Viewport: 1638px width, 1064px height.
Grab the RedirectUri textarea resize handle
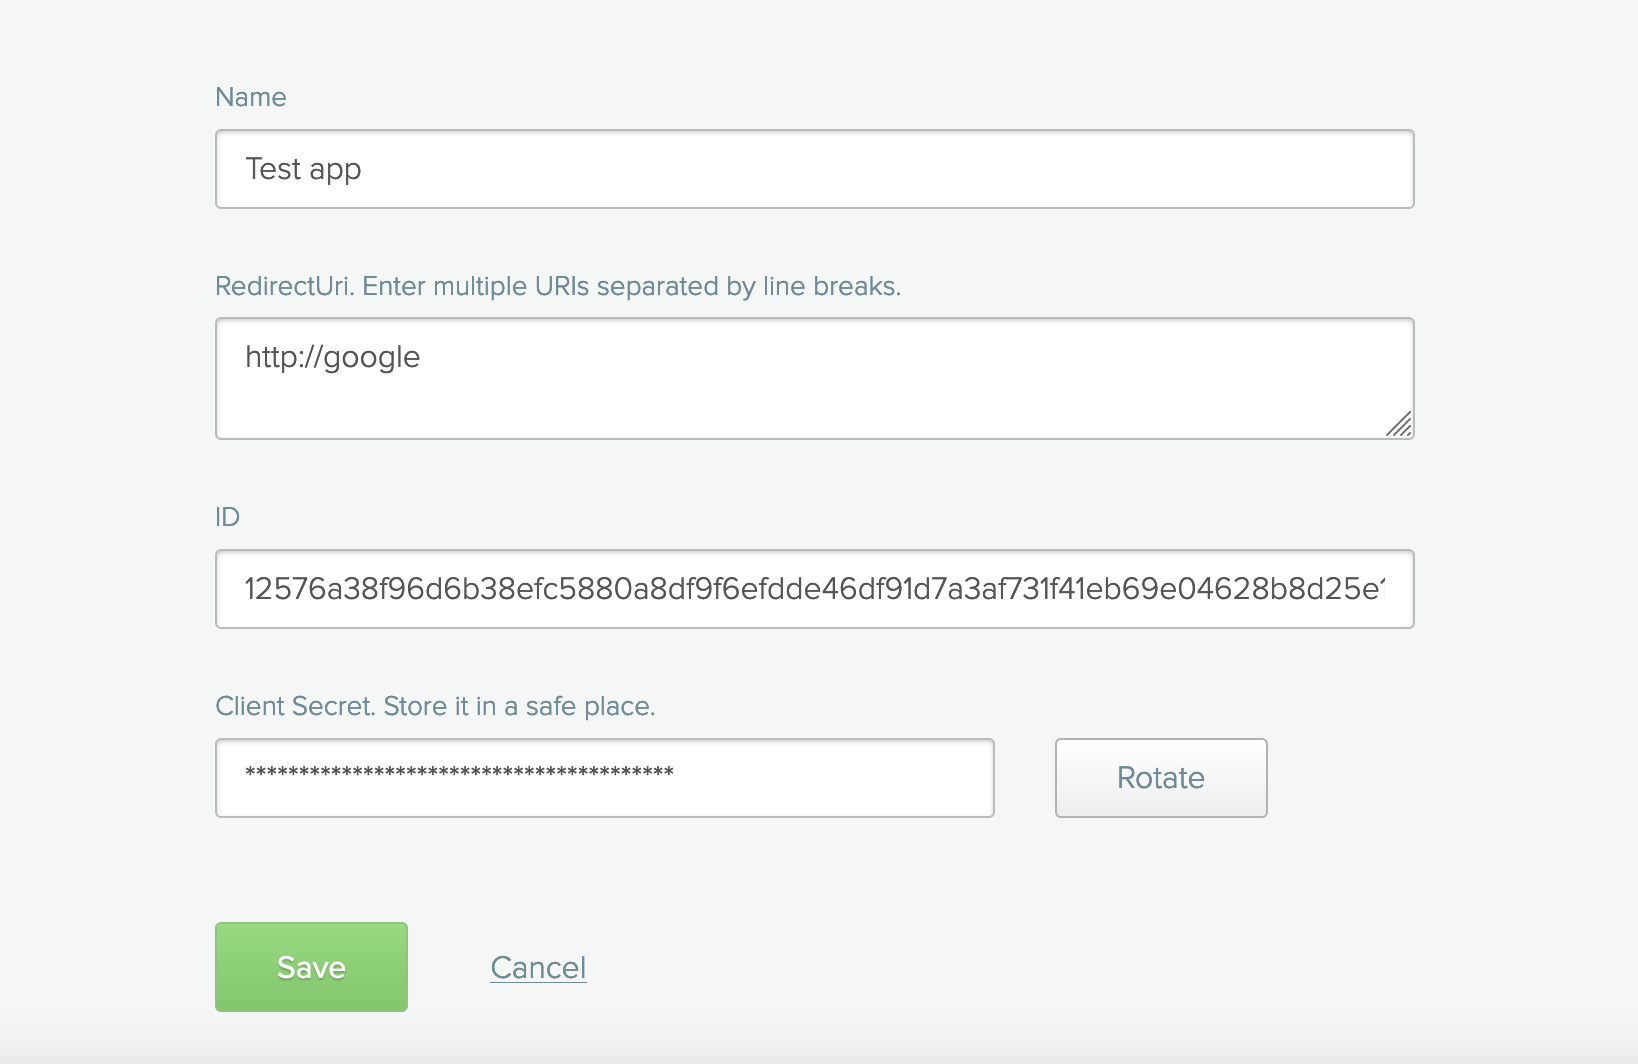(1399, 424)
